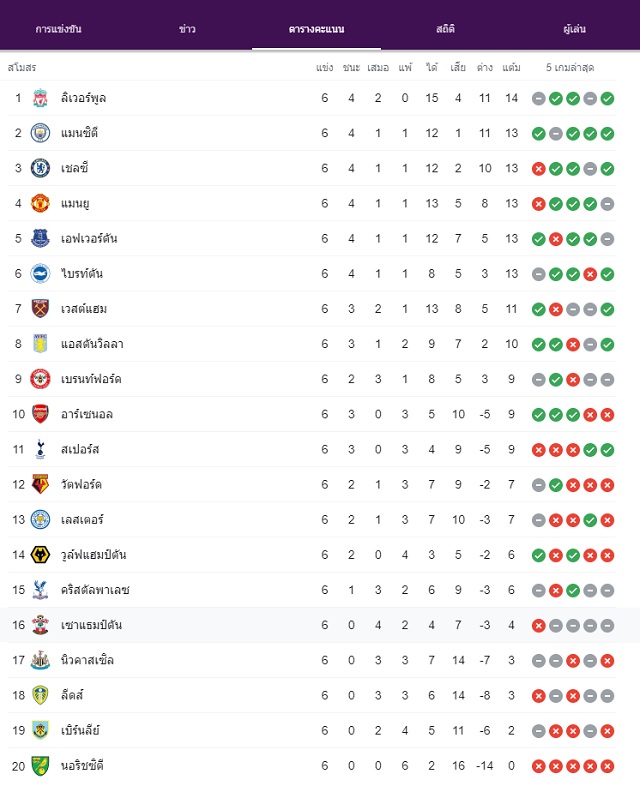Click the Wolverhampton wolf-head crest
This screenshot has width=640, height=792.
pyautogui.click(x=40, y=555)
